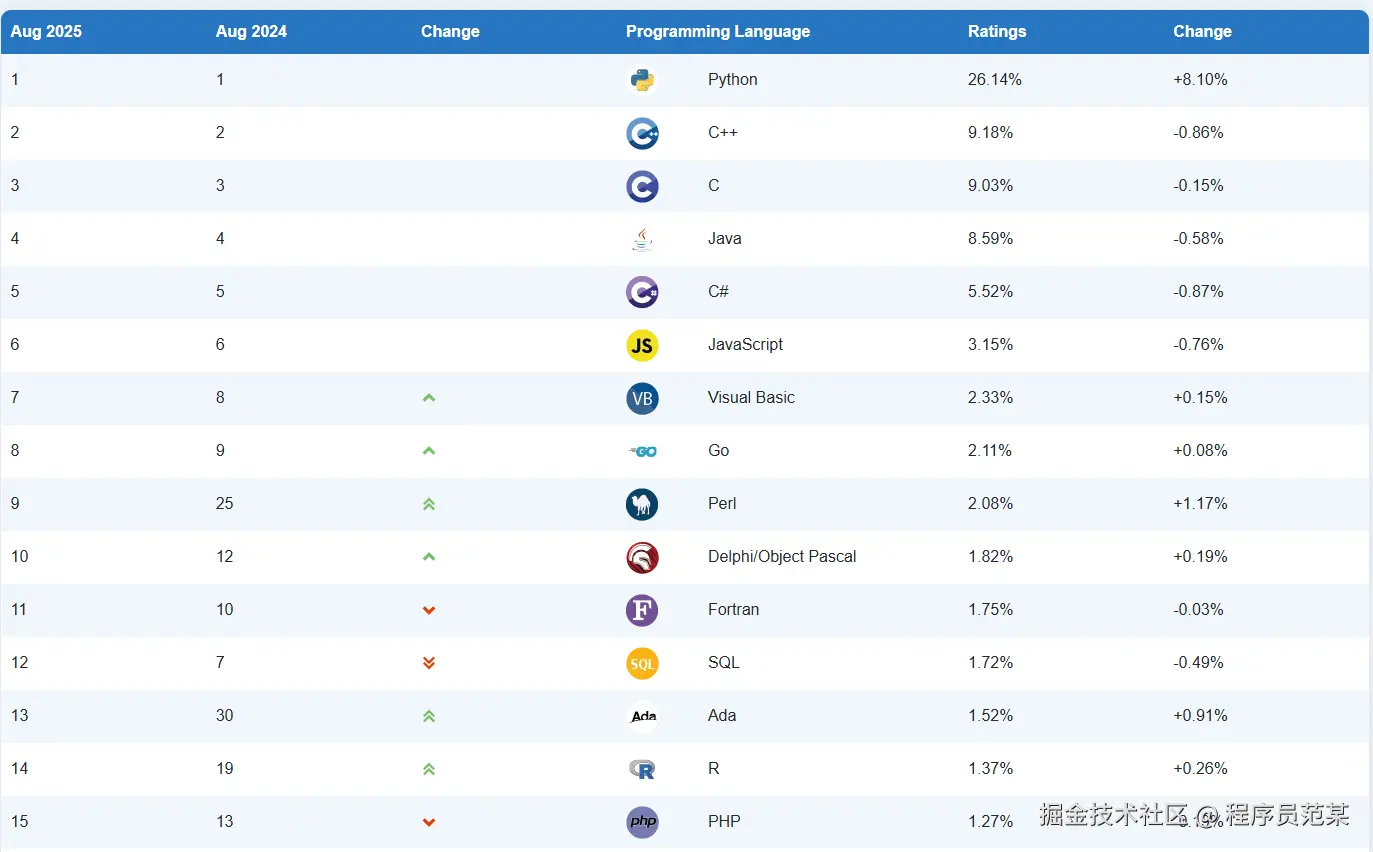Click the C++ language logo

pyautogui.click(x=642, y=133)
